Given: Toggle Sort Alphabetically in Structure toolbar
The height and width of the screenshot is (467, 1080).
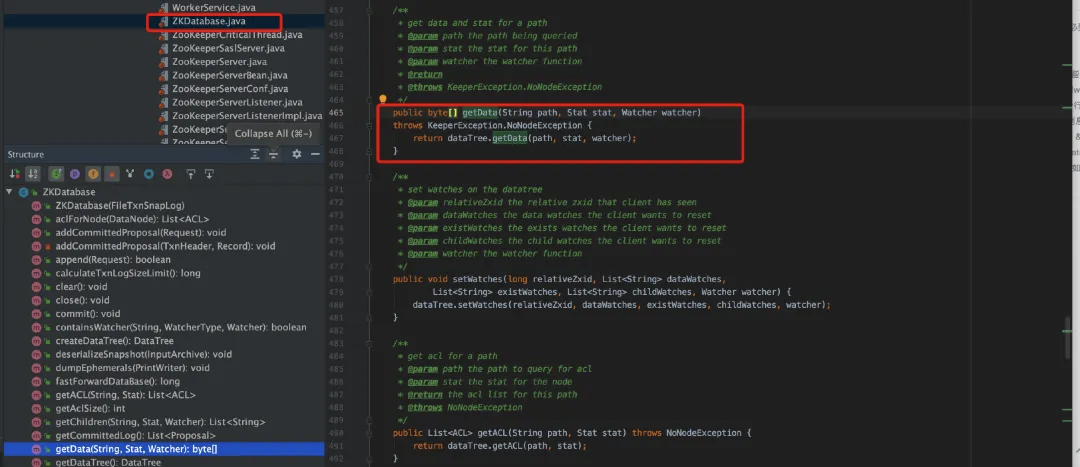Looking at the screenshot, I should pyautogui.click(x=32, y=174).
